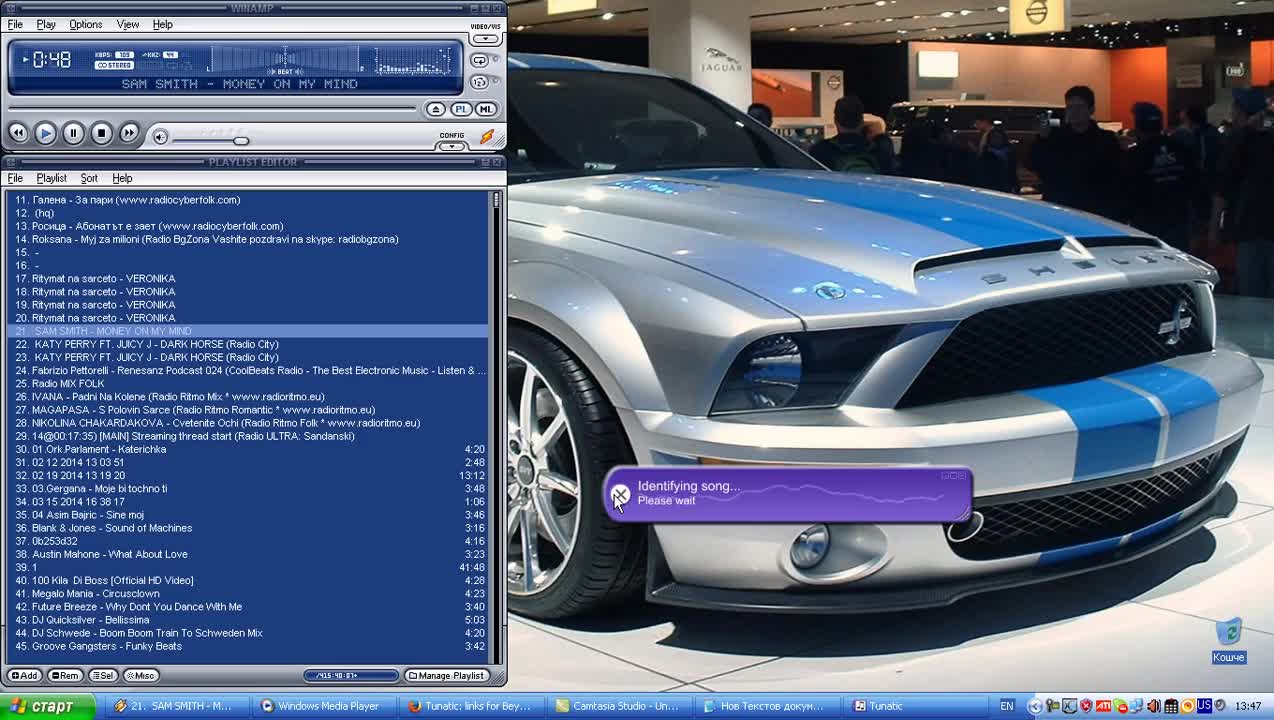Stop the current Winamp track
This screenshot has height=720, width=1274.
click(x=101, y=133)
